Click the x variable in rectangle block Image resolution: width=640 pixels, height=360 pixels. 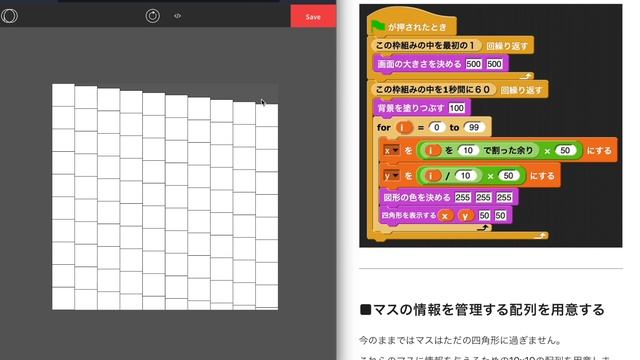click(446, 216)
